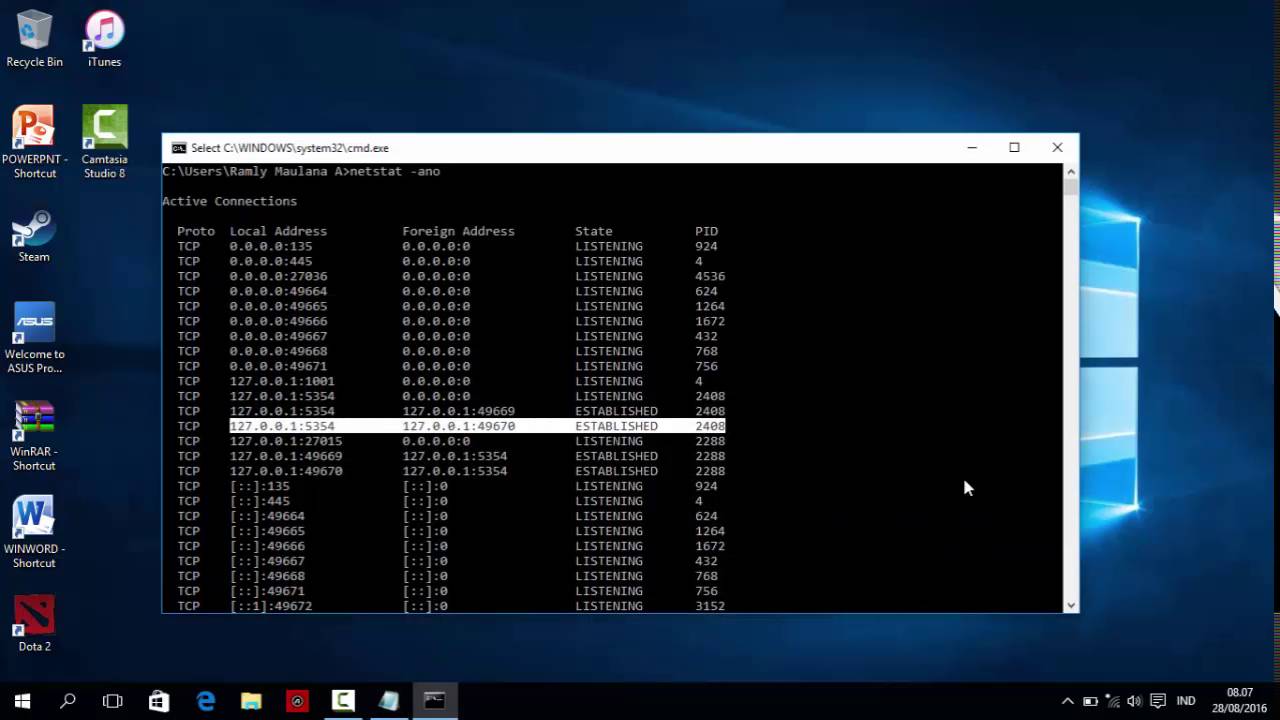Click the 'Local Address' column header
The image size is (1280, 720).
point(278,231)
